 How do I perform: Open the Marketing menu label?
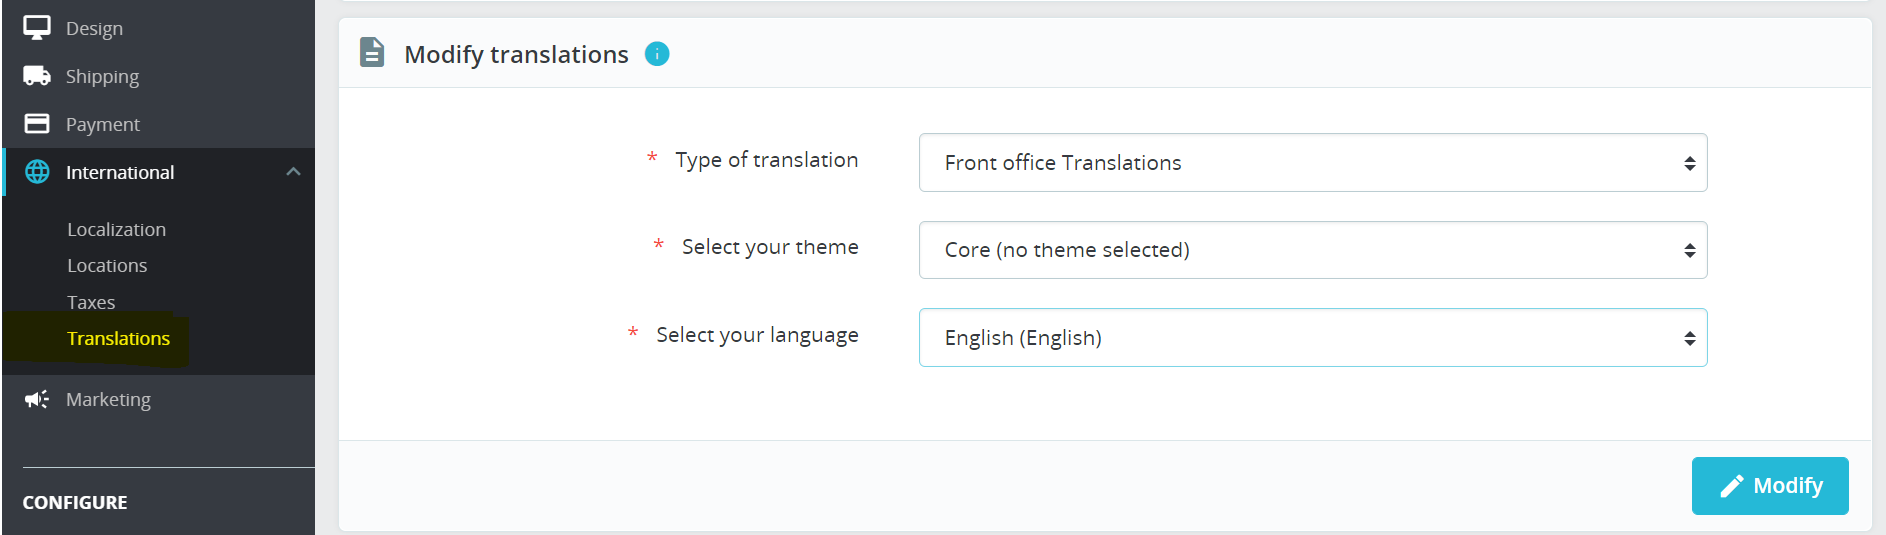coord(108,399)
